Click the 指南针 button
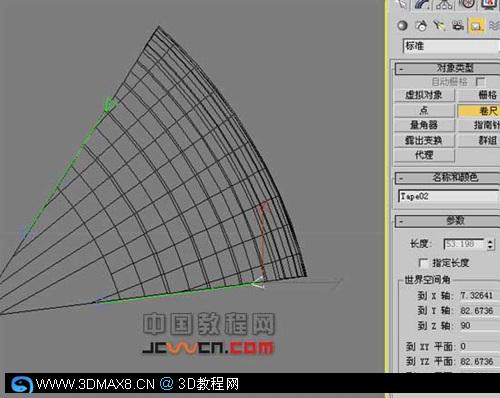This screenshot has width=500, height=398. coord(479,125)
